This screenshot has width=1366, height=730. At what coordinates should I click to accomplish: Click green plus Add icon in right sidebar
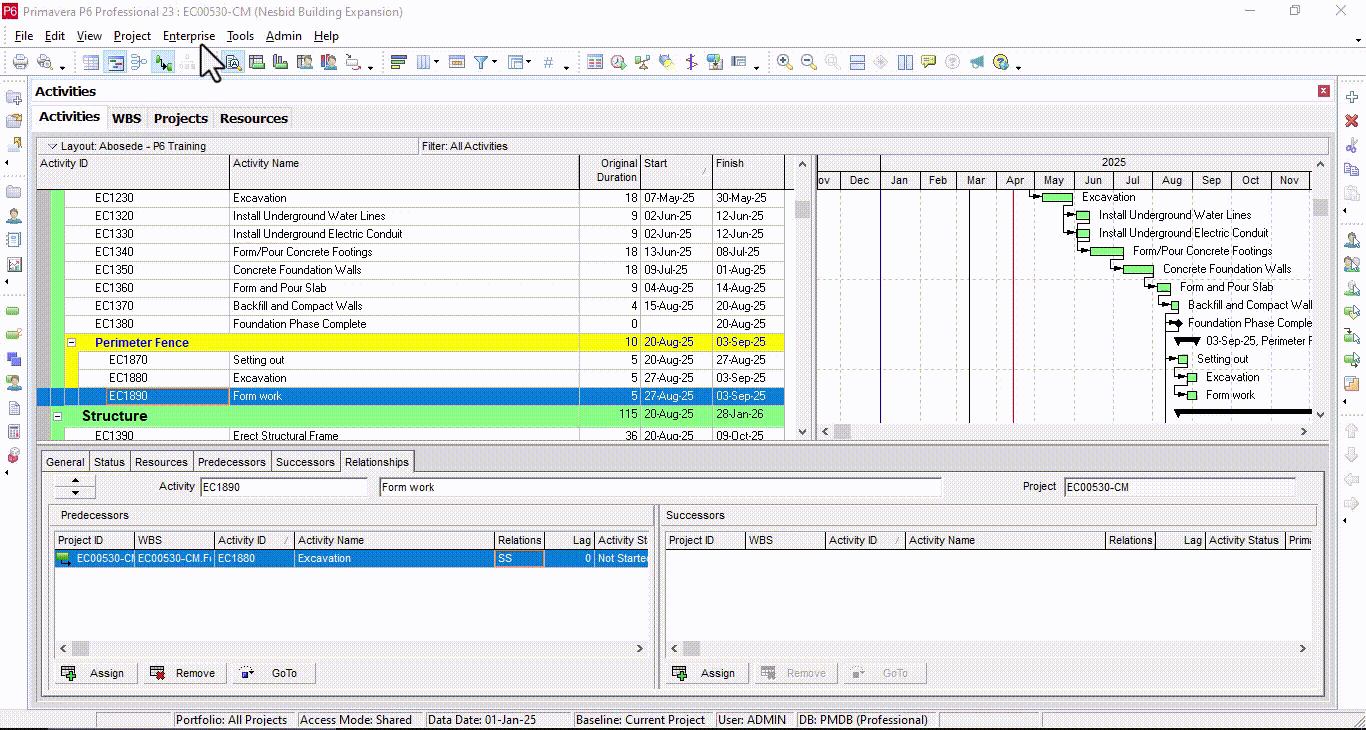1352,96
